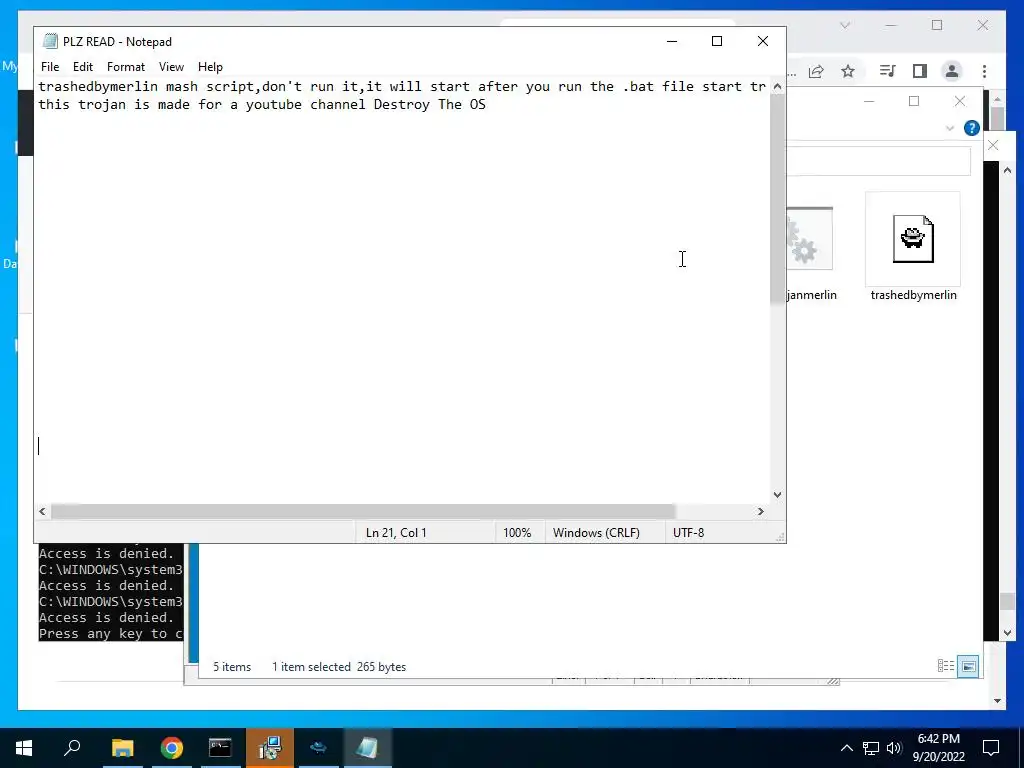Open the Windows Start menu
1024x768 pixels.
pos(24,747)
